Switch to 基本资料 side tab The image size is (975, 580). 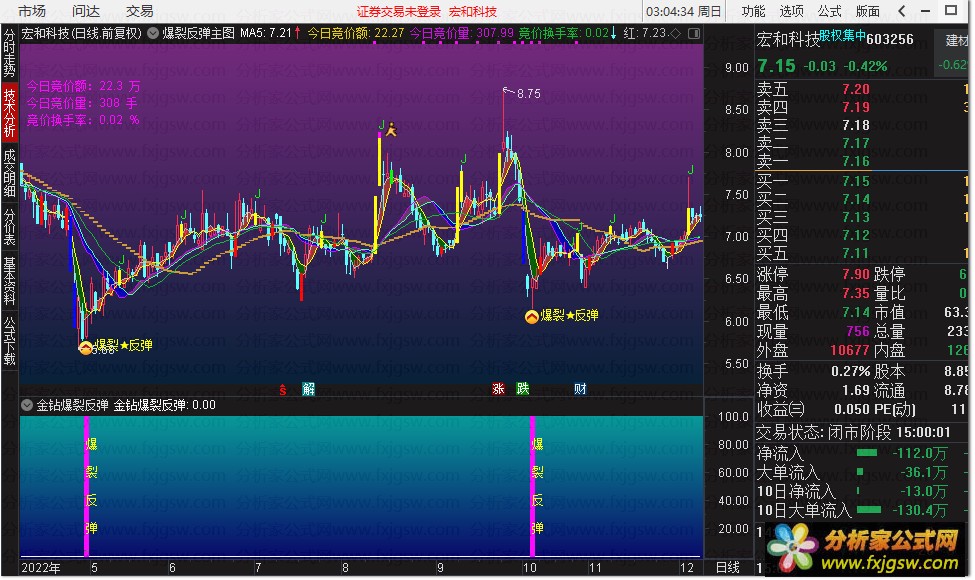tap(9, 280)
